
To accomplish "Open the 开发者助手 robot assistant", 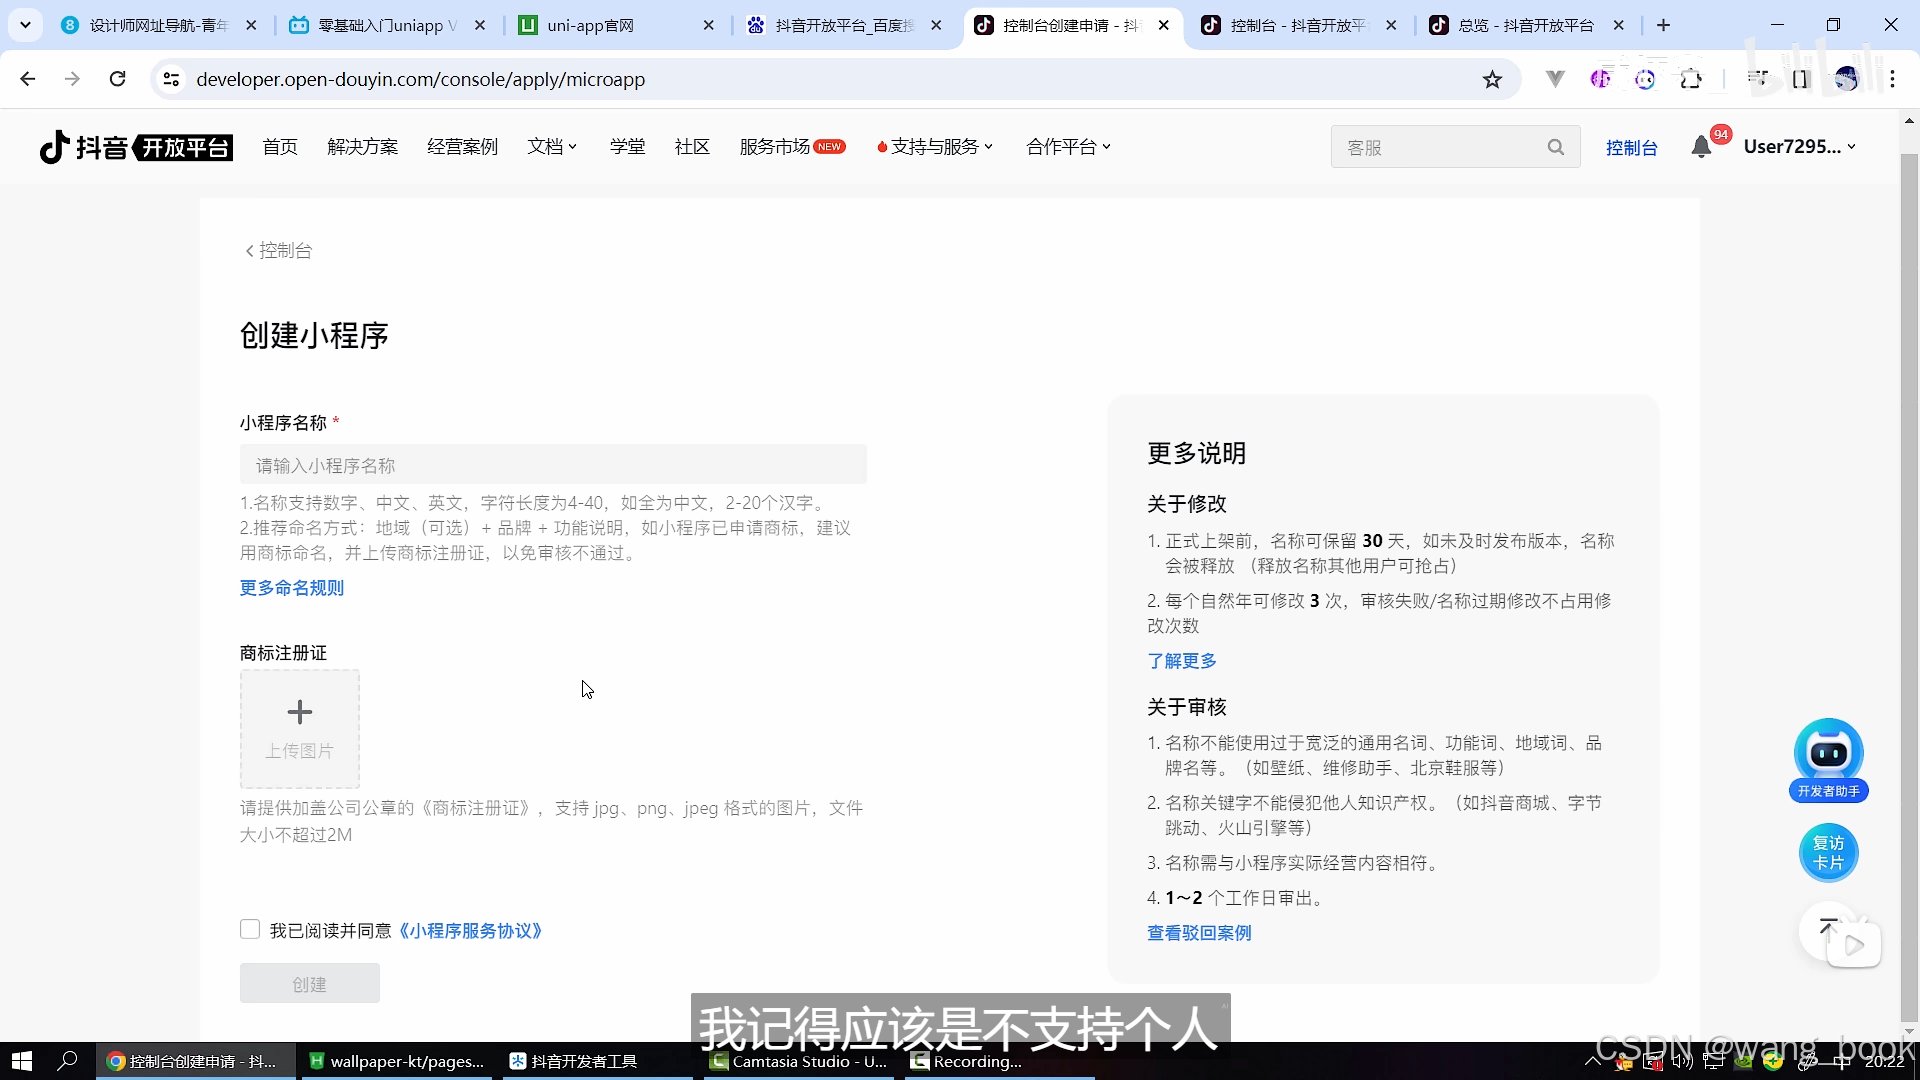I will (x=1828, y=760).
